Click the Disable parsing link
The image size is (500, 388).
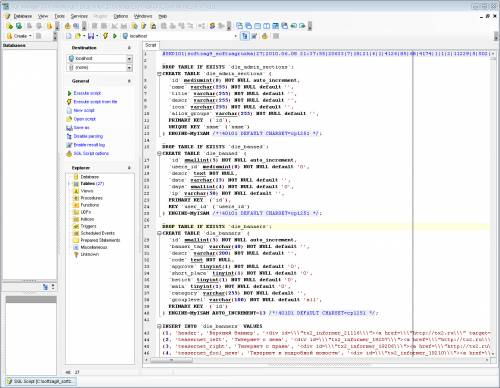[x=88, y=136]
